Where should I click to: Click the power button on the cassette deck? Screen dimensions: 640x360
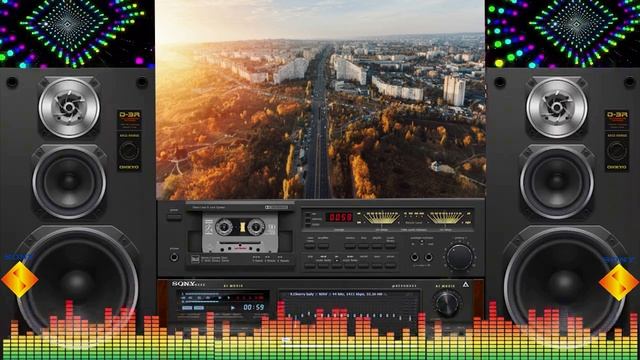174,217
